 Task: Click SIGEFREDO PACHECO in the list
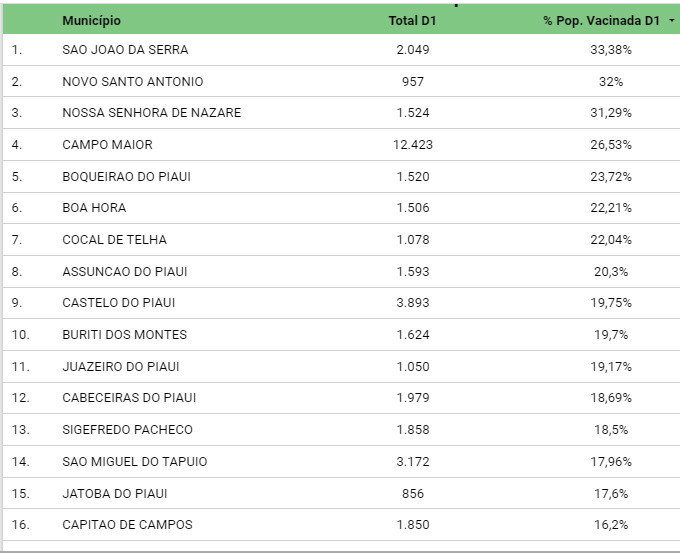pos(128,430)
